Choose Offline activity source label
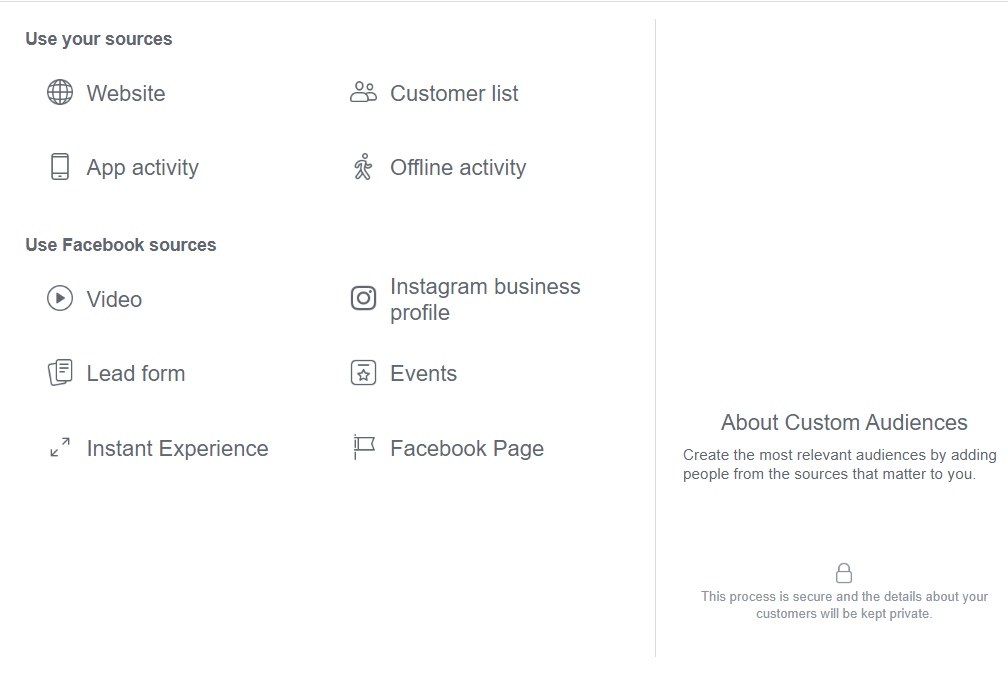 (458, 167)
